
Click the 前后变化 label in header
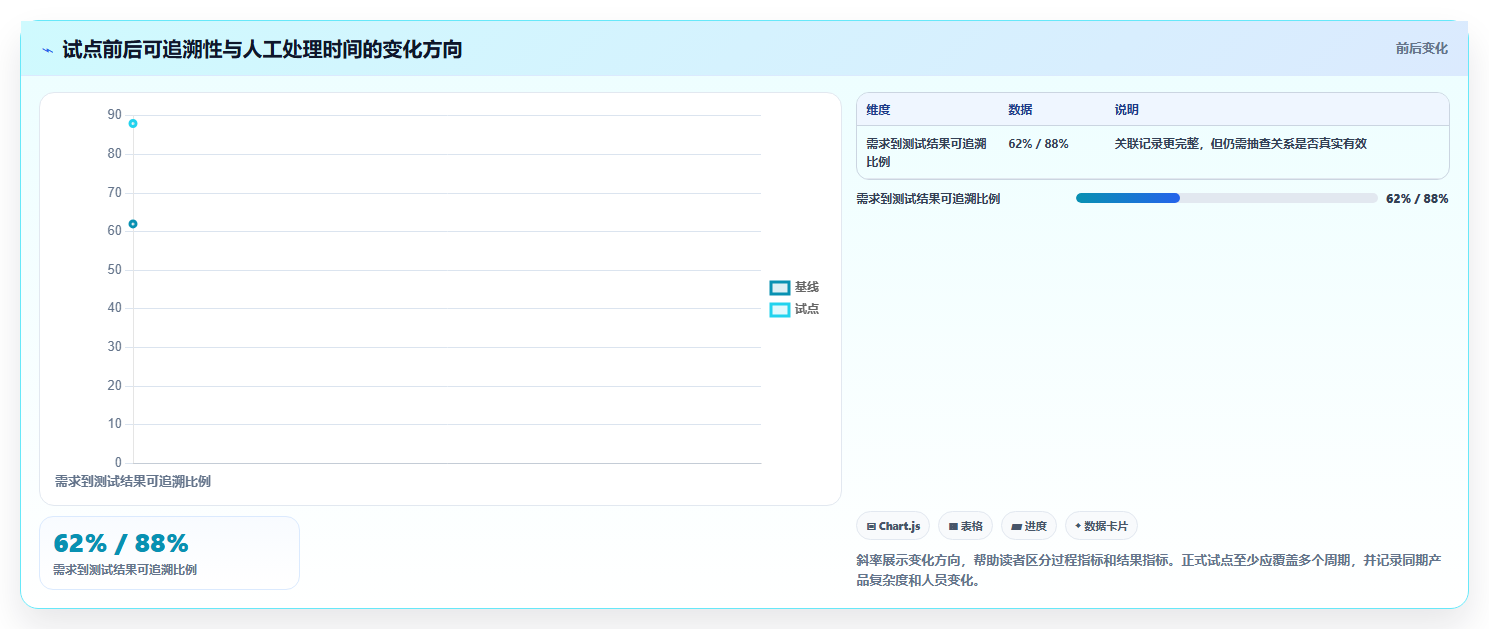1421,48
